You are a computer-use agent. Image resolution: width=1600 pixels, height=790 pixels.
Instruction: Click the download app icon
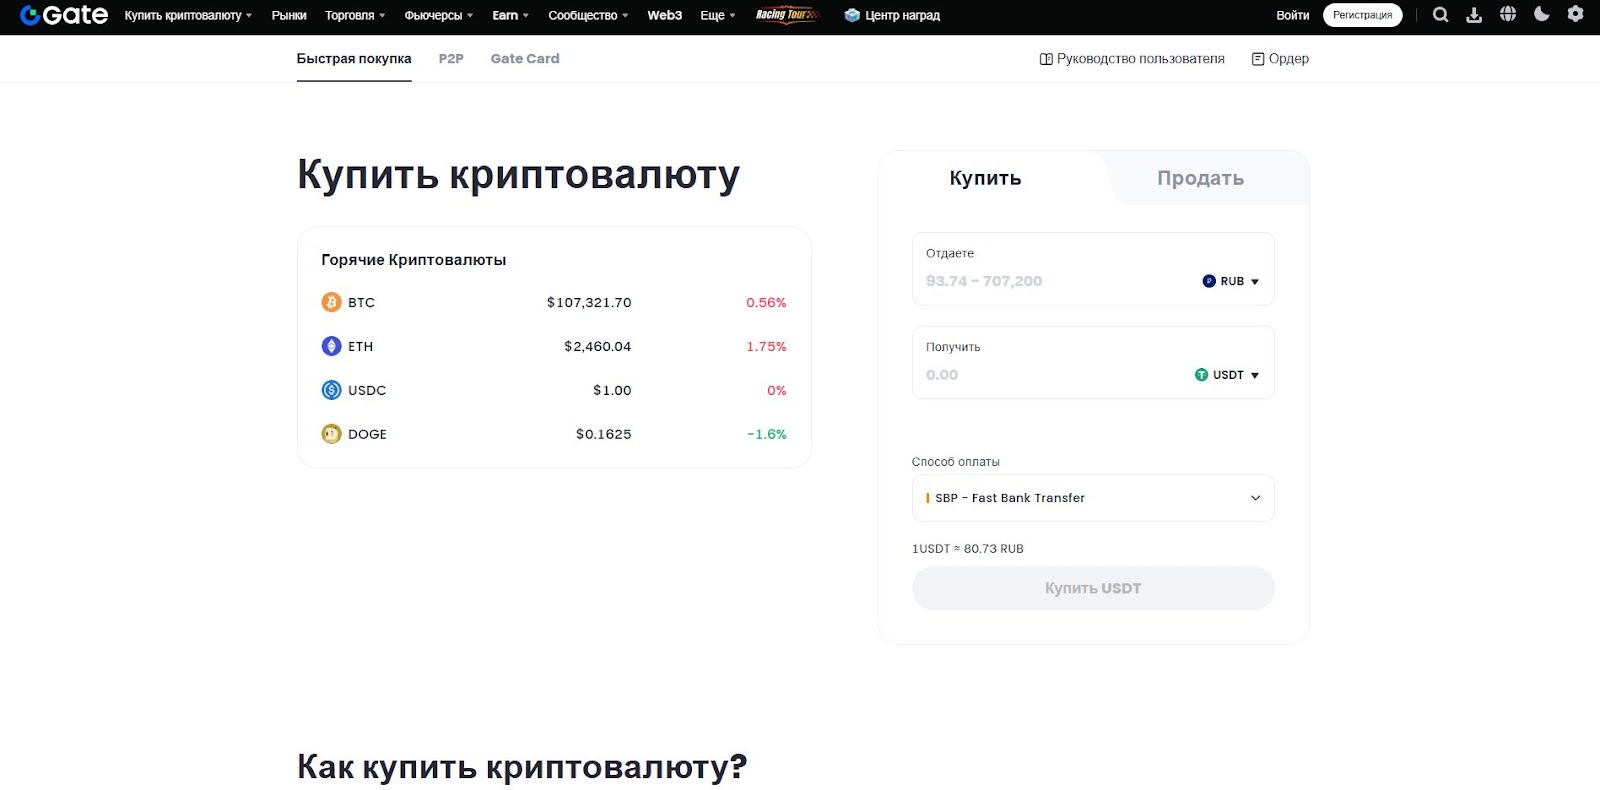tap(1474, 15)
